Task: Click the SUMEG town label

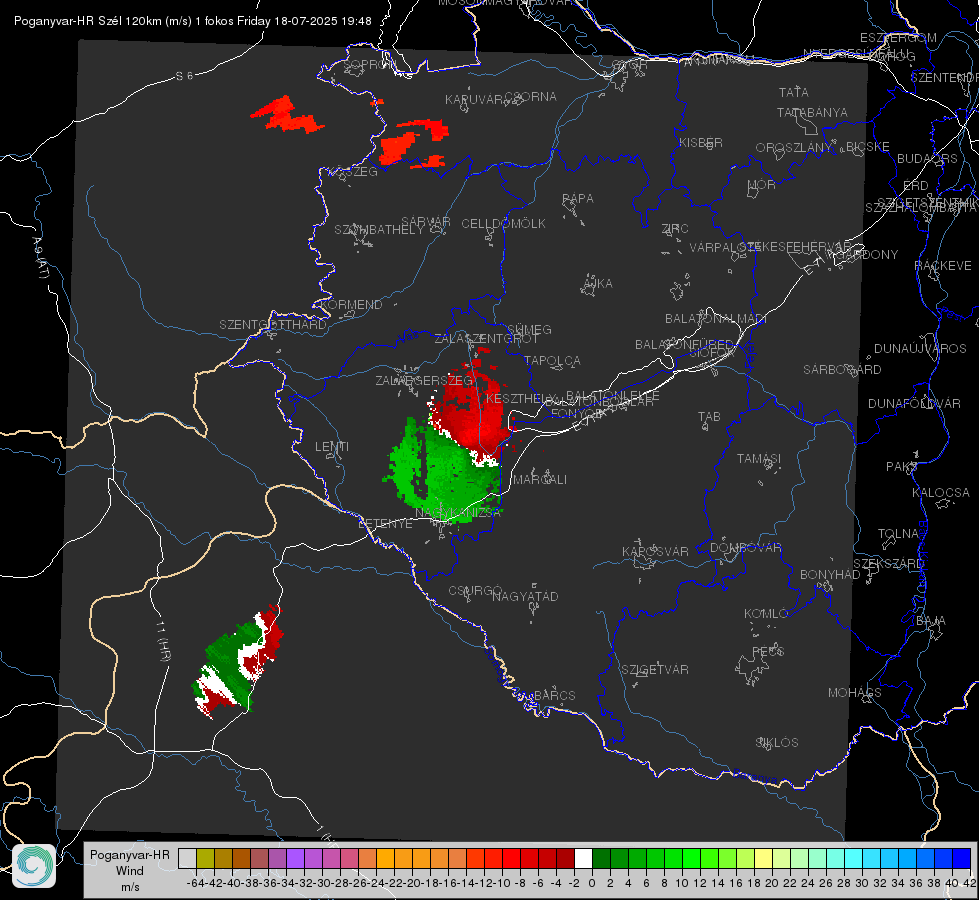Action: point(529,329)
